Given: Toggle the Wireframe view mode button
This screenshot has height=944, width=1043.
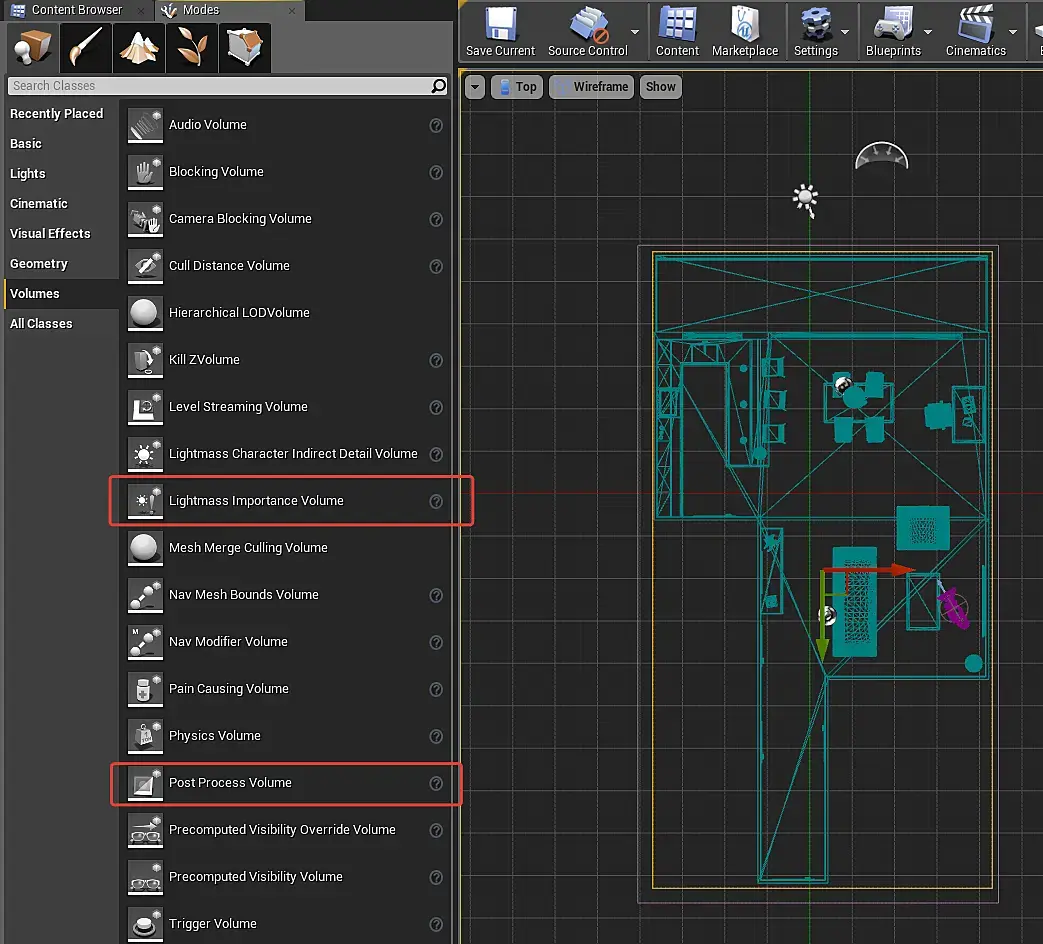Looking at the screenshot, I should point(591,87).
